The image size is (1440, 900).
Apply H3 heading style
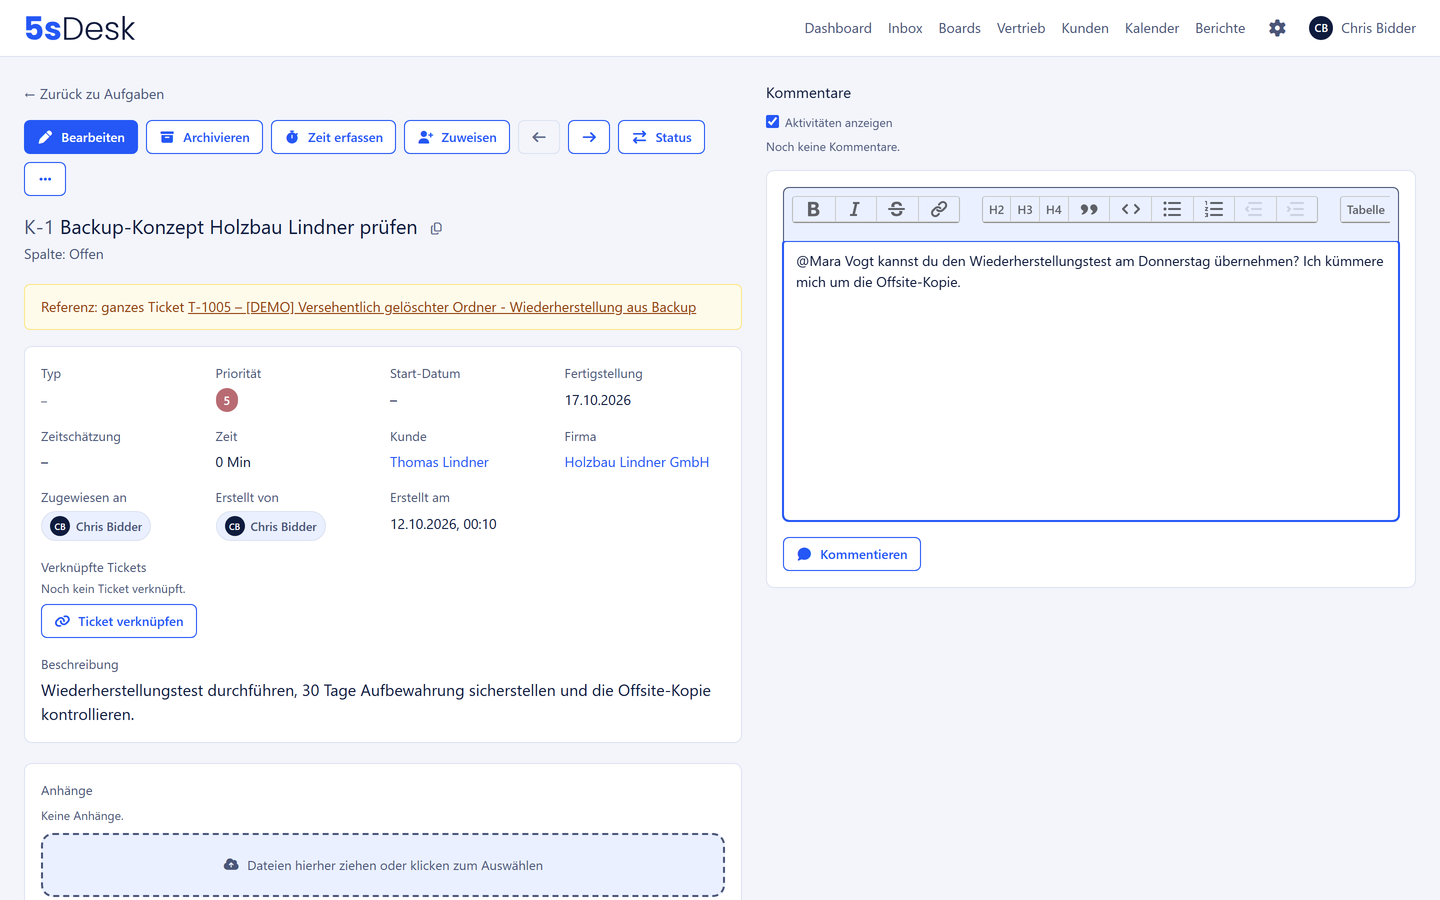(x=1025, y=209)
